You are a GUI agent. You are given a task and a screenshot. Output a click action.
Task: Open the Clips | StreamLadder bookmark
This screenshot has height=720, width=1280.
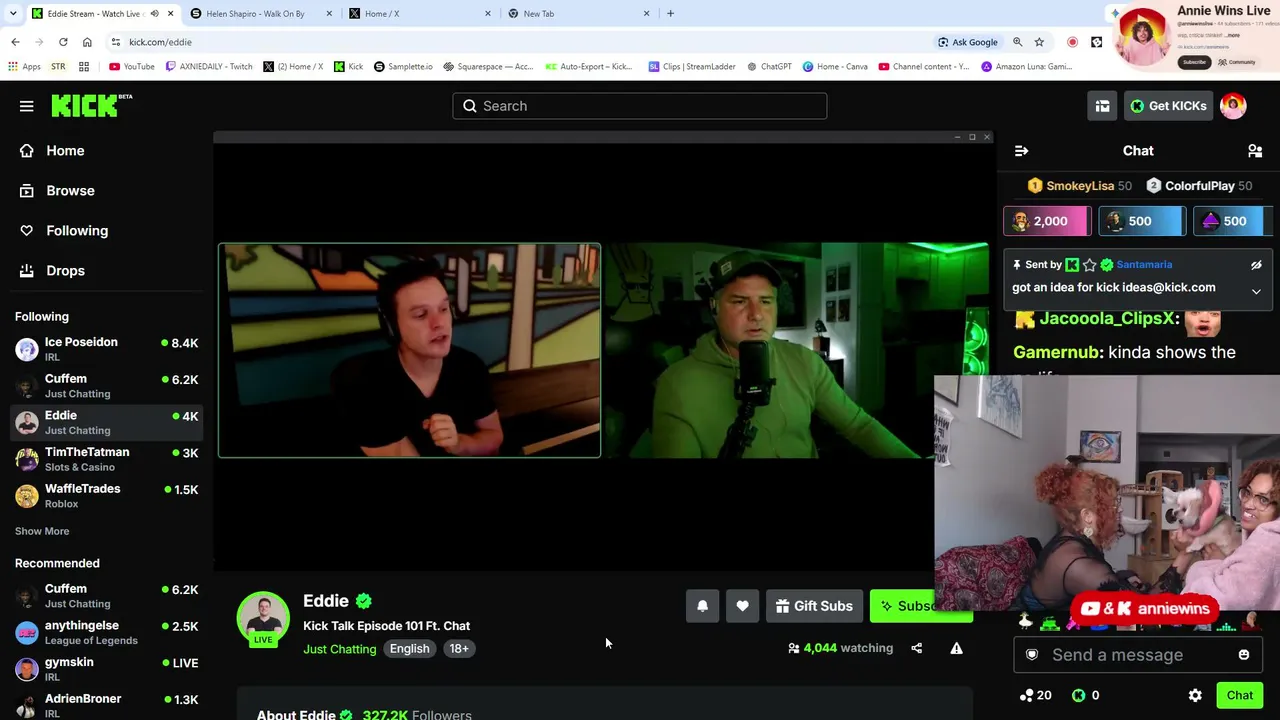coord(692,67)
